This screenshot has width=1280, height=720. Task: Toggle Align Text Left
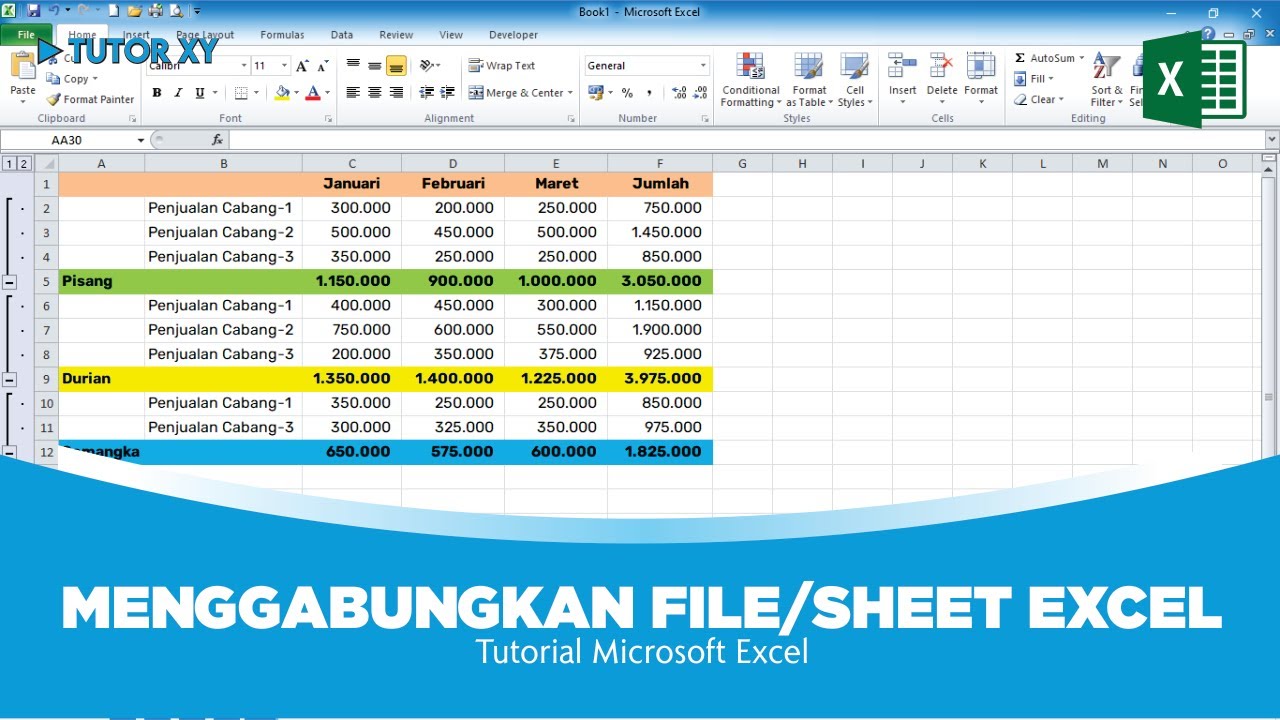tap(353, 93)
